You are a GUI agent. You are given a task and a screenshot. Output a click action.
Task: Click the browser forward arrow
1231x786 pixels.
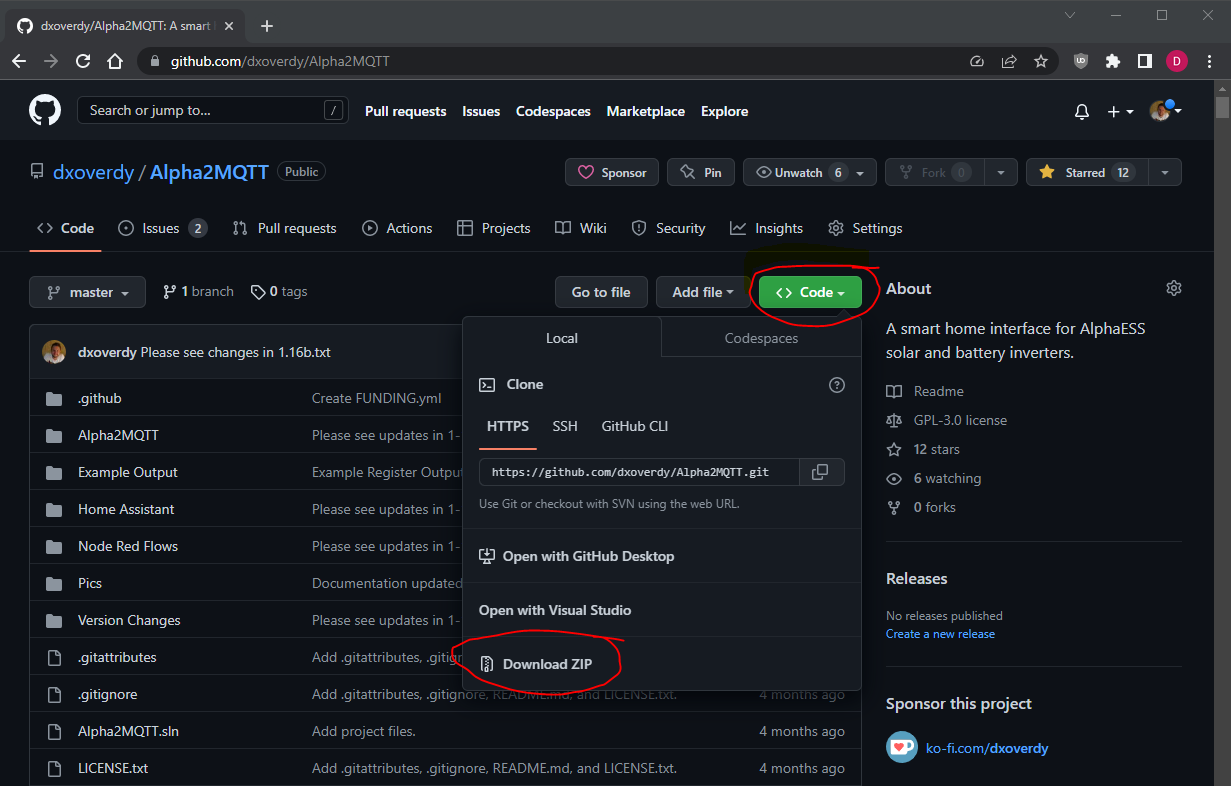tap(51, 61)
